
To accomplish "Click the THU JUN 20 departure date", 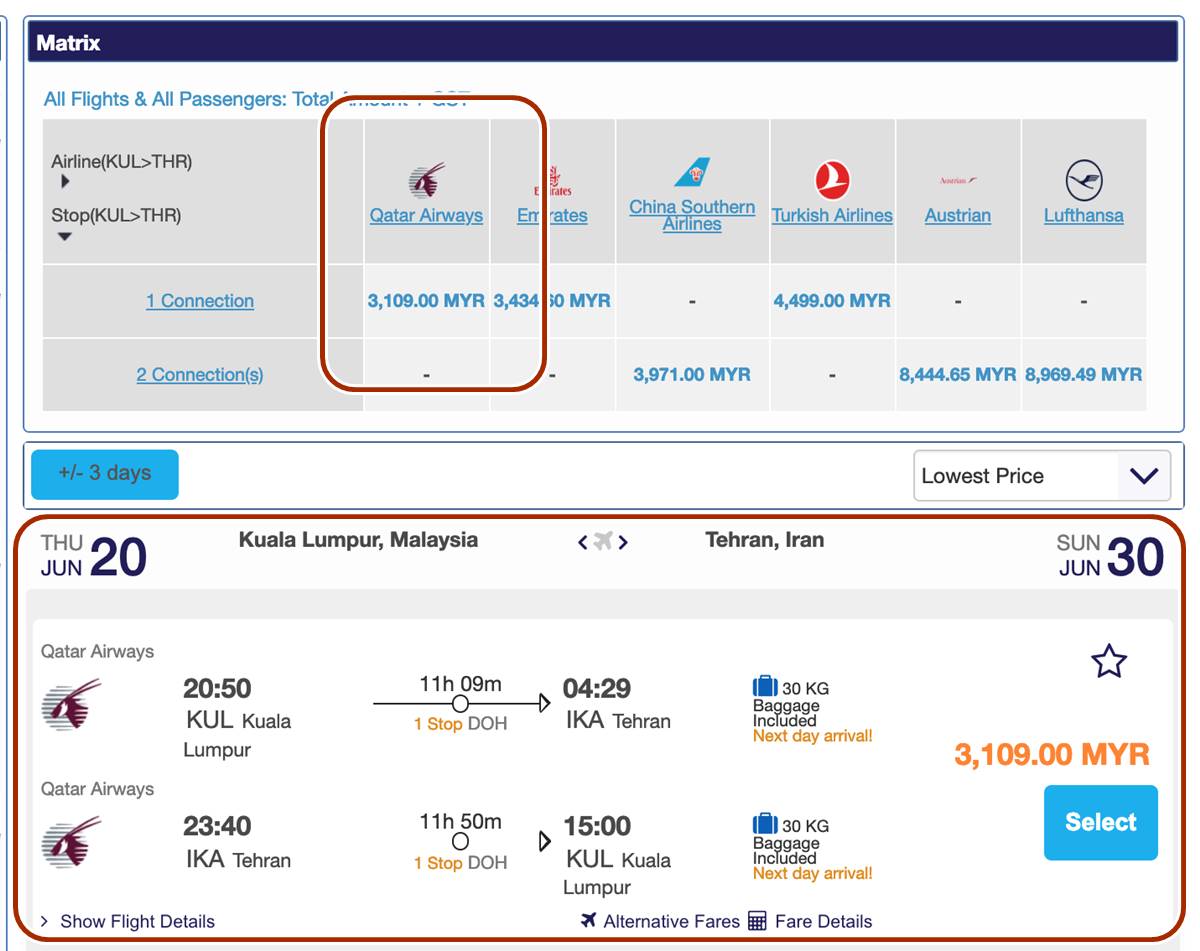I will (94, 556).
